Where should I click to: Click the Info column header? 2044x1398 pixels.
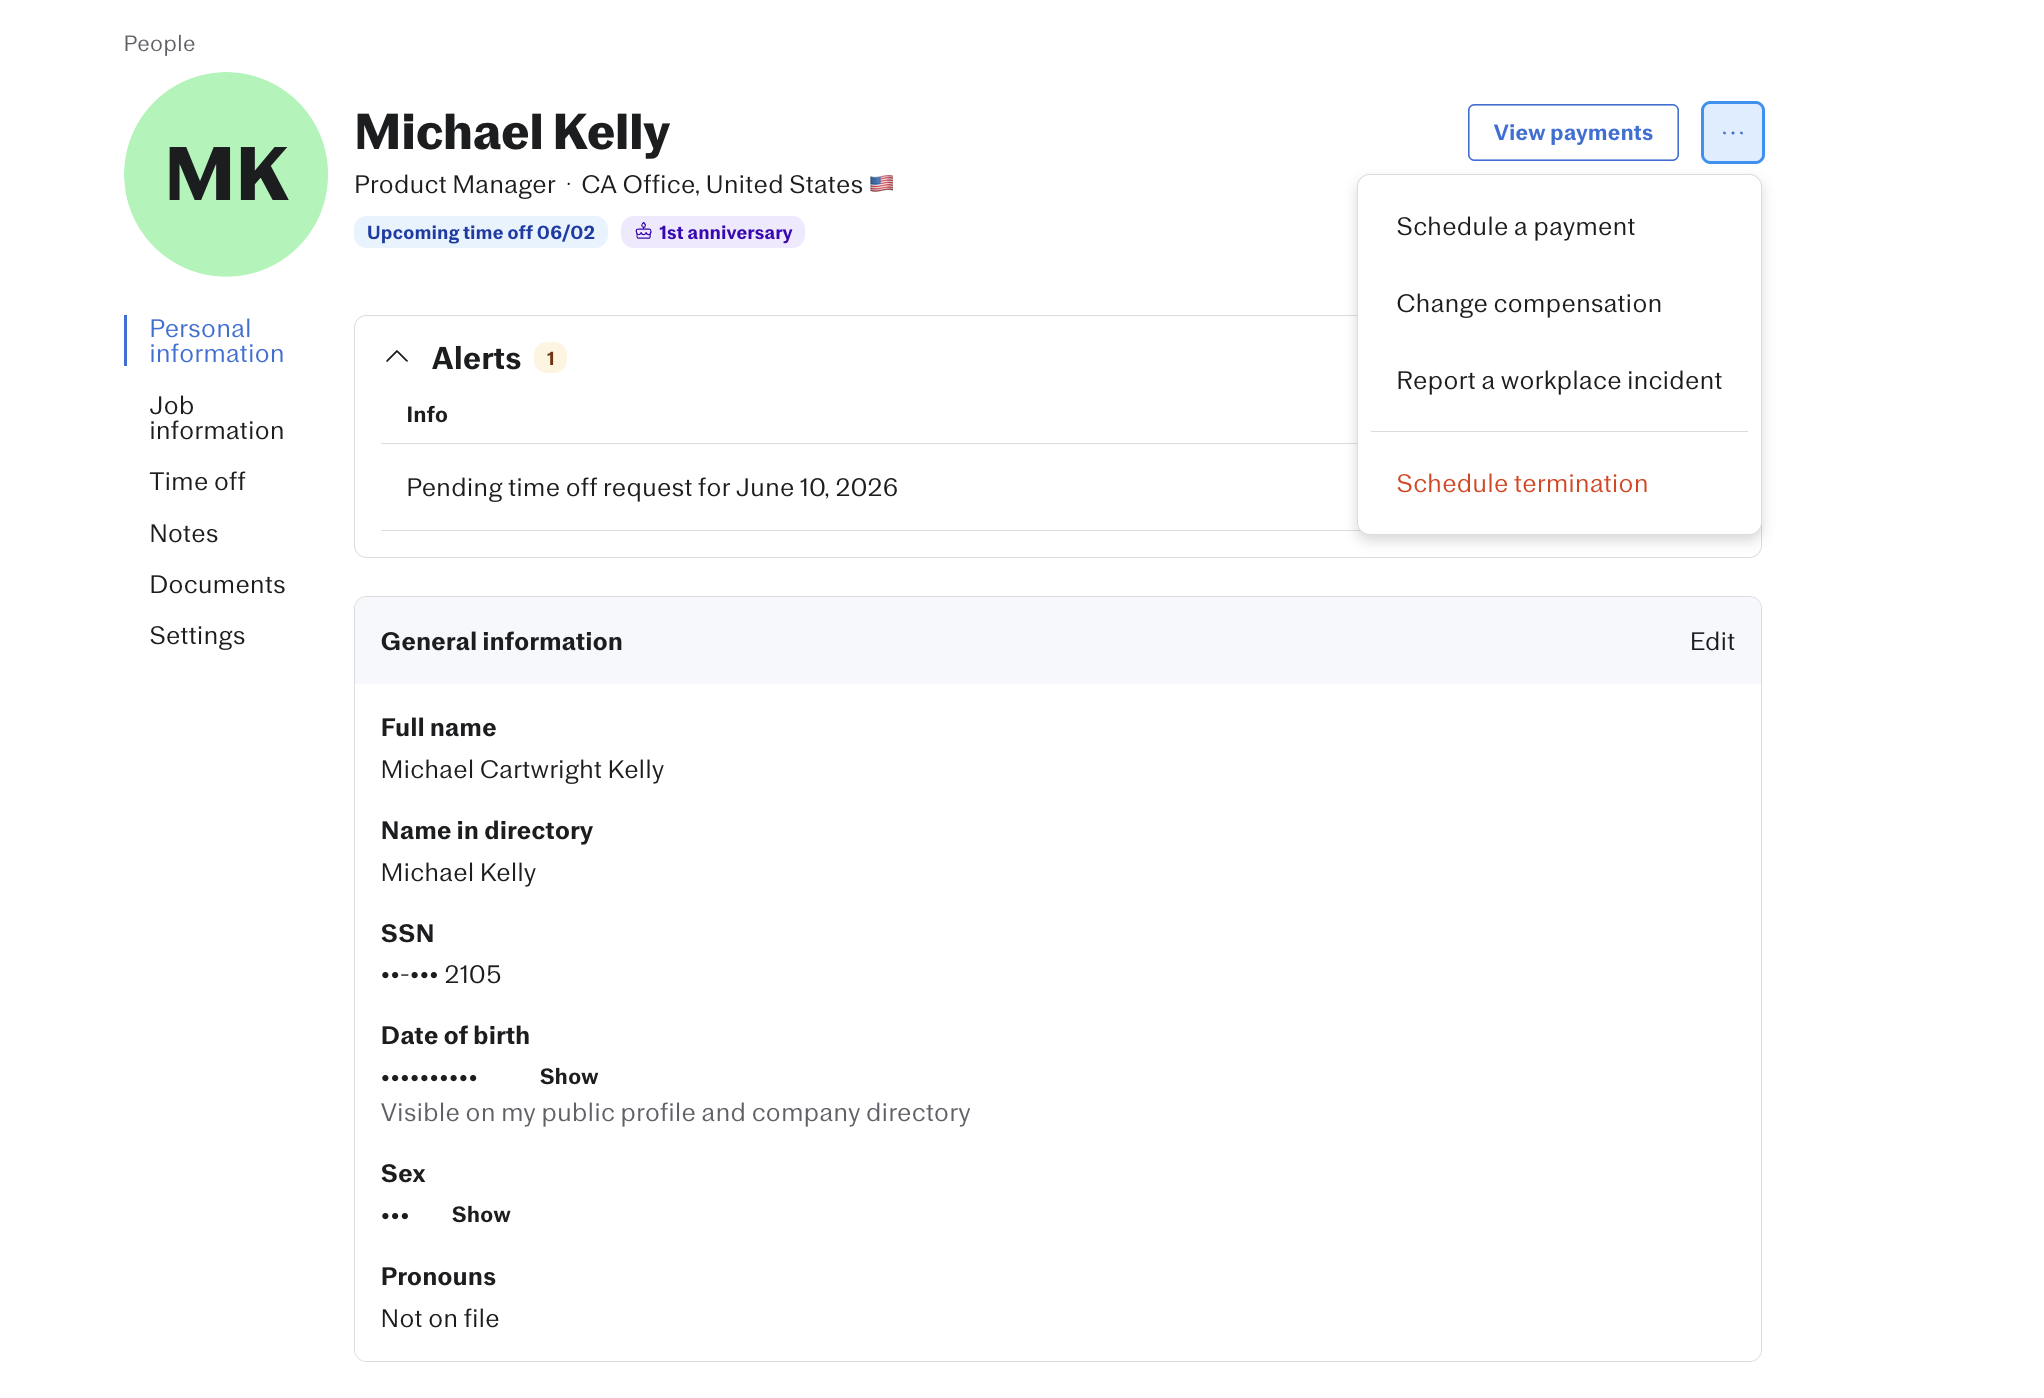click(x=427, y=415)
